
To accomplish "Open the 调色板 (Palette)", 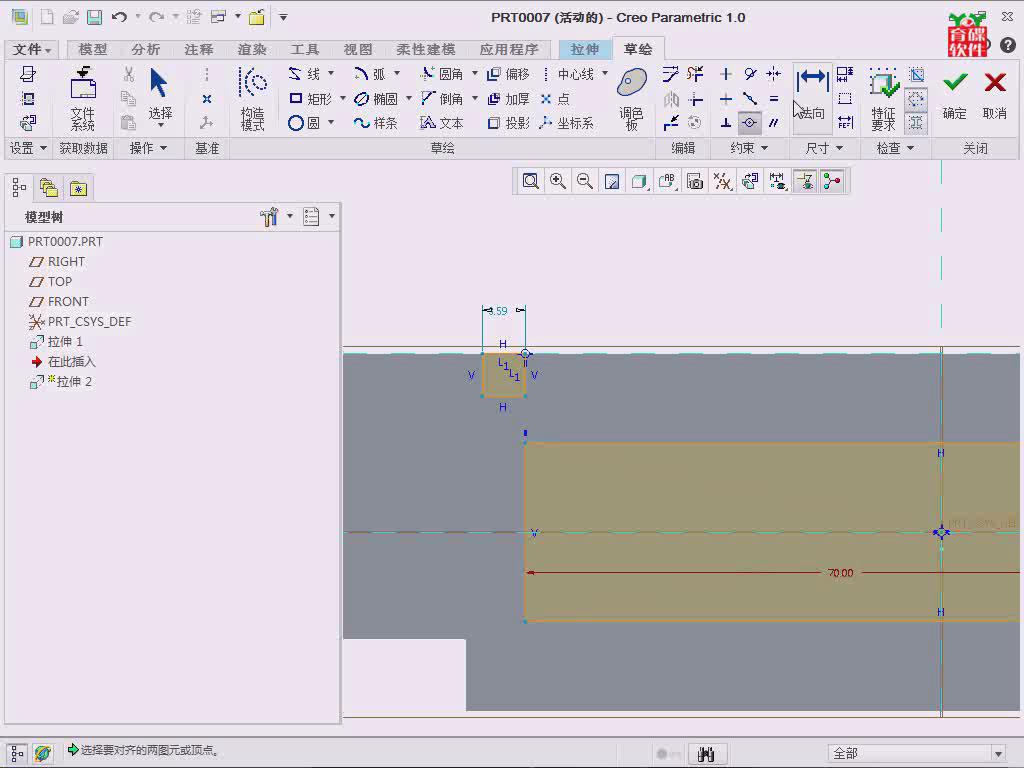I will point(632,99).
